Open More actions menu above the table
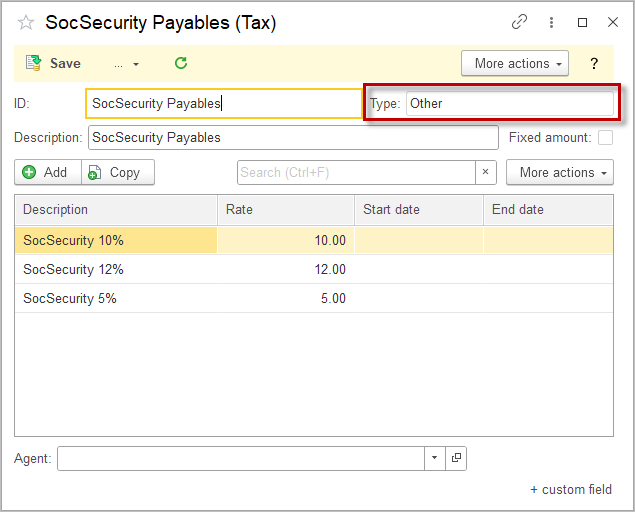635x512 pixels. click(x=559, y=172)
